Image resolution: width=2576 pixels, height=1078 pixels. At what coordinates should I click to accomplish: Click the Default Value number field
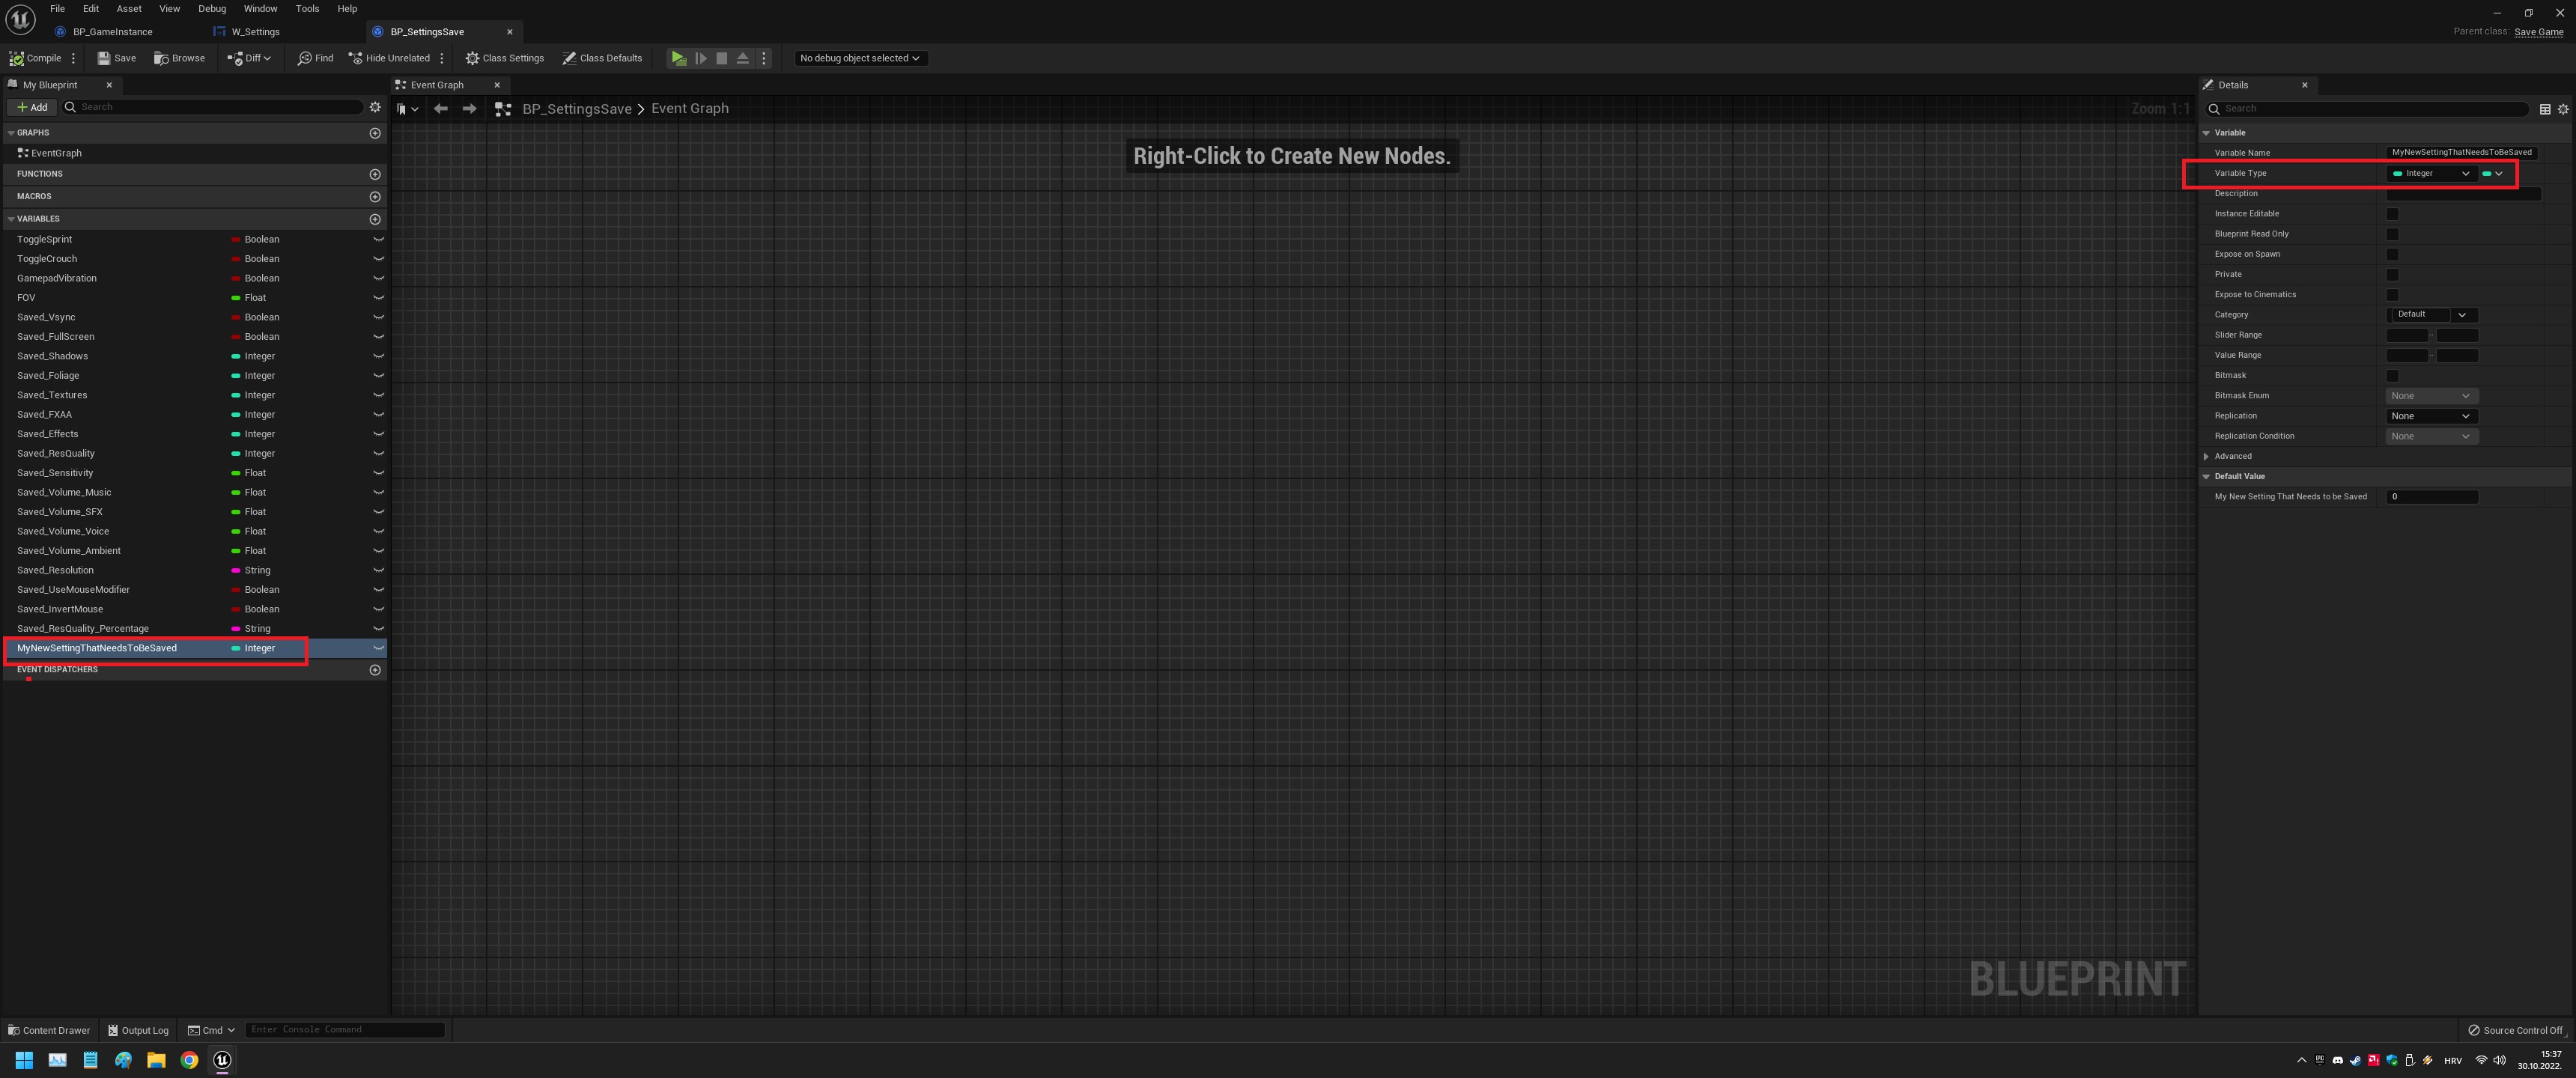tap(2431, 497)
